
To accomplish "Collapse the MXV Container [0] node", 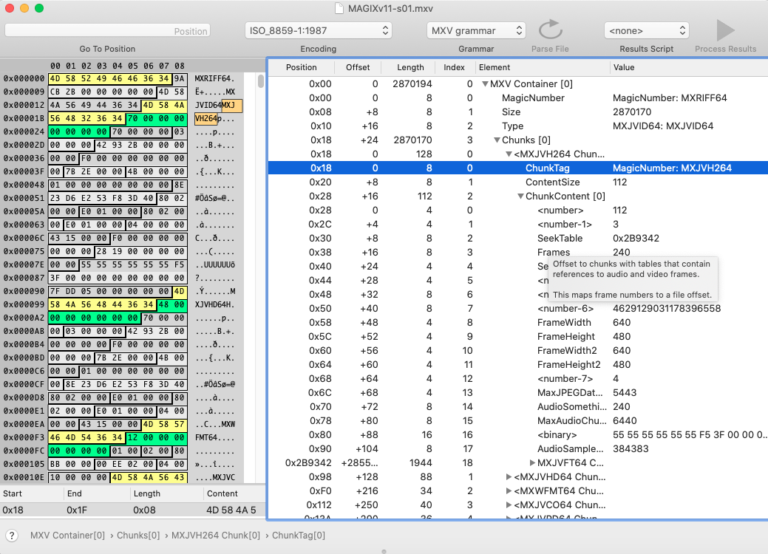I will (x=485, y=84).
